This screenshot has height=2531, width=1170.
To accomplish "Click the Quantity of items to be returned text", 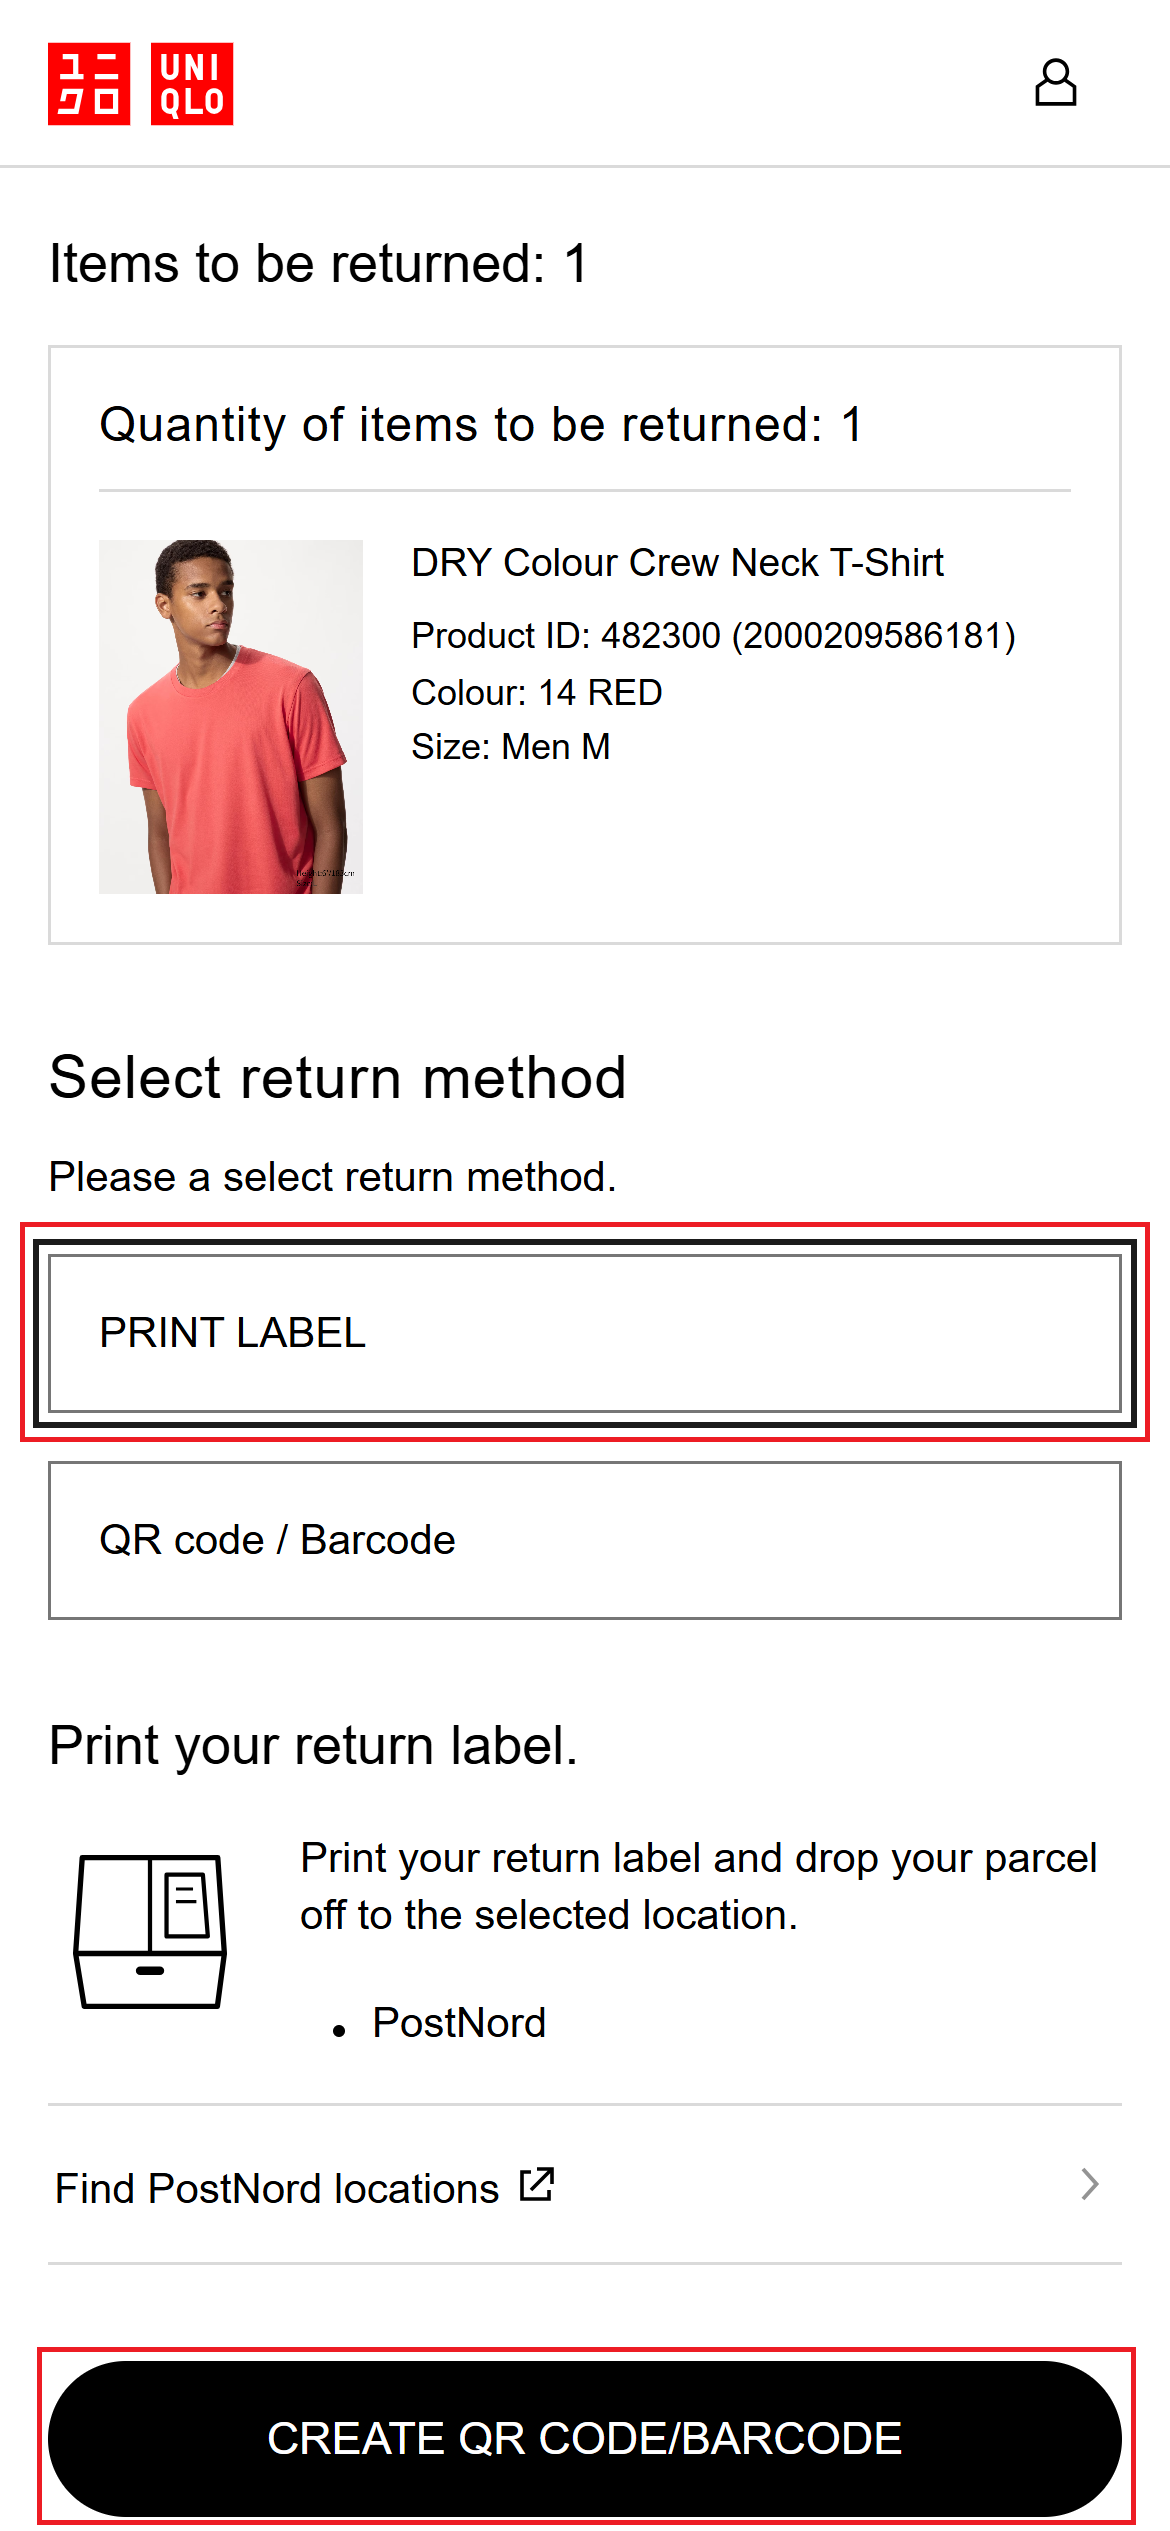I will 480,425.
